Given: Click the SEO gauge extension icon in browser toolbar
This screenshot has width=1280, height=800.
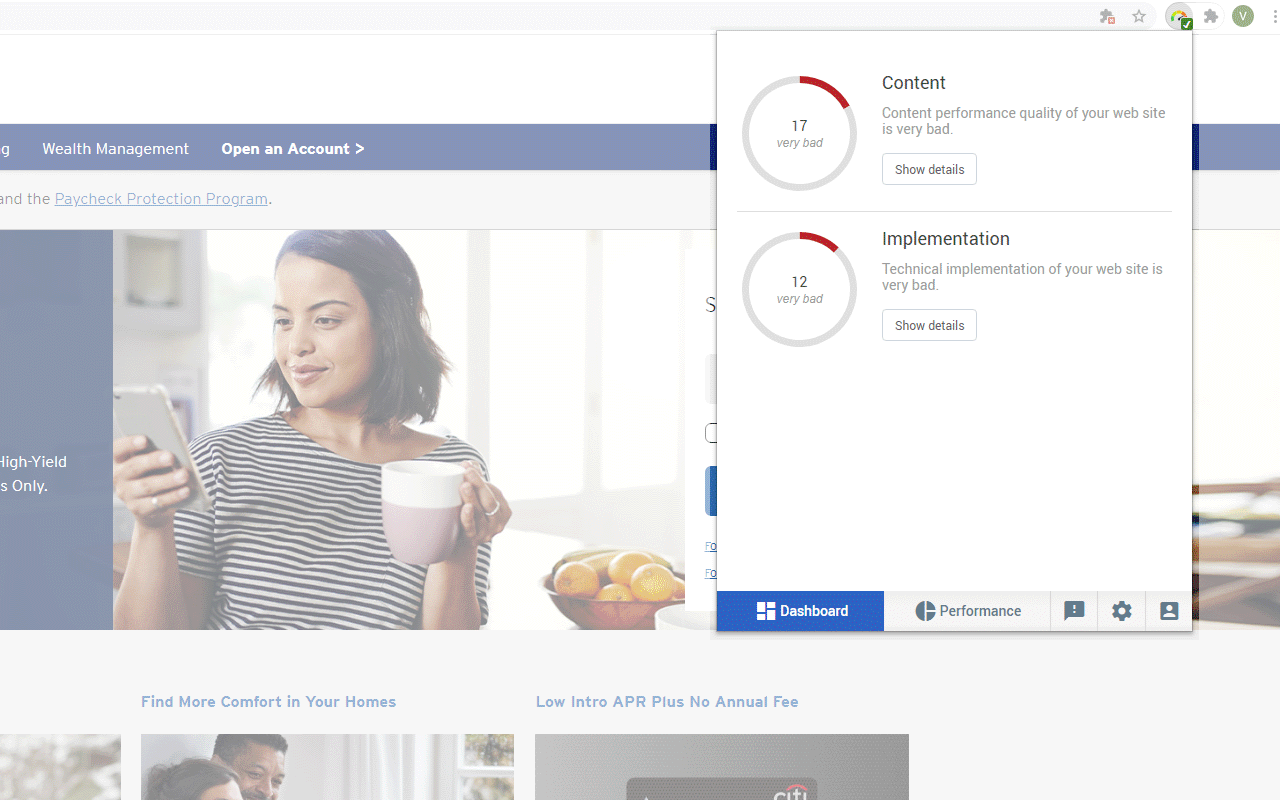Looking at the screenshot, I should pos(1178,16).
